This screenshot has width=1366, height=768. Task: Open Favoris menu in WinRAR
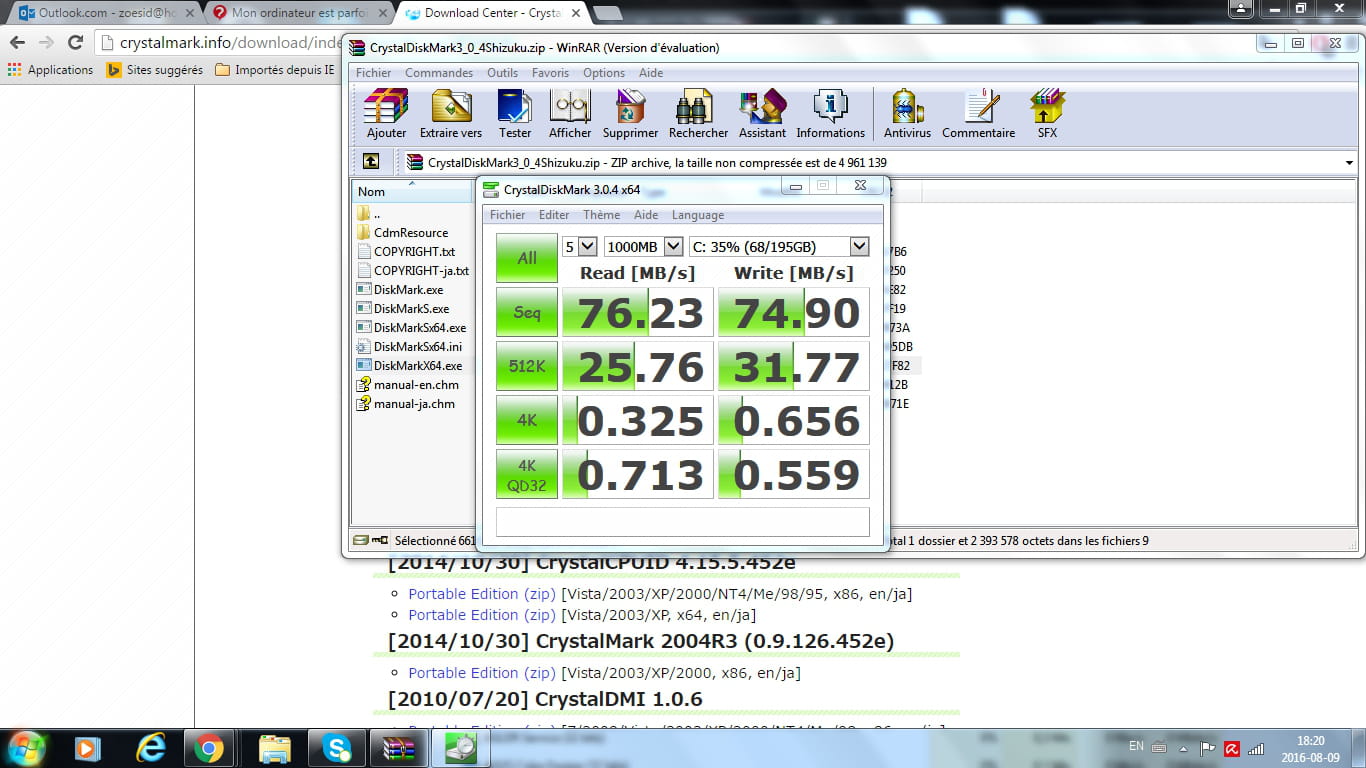tap(550, 73)
